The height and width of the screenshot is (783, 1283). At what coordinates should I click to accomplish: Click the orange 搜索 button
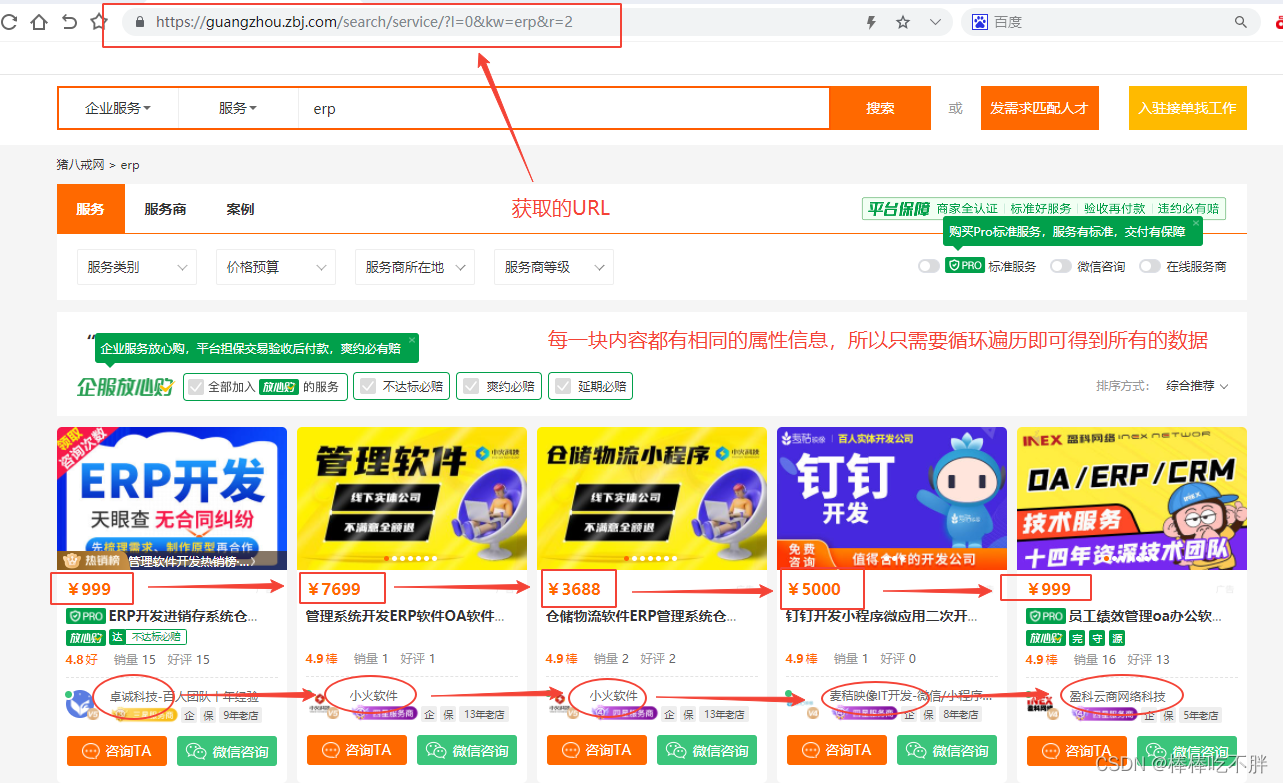pyautogui.click(x=880, y=108)
